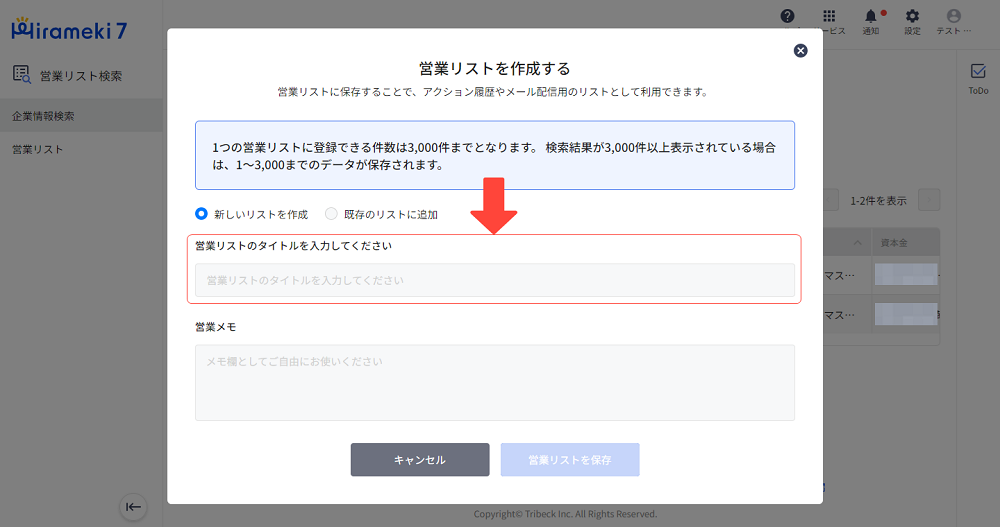Click the 営業リスト検索 sidebar icon
The width and height of the screenshot is (1000, 527).
pyautogui.click(x=22, y=75)
